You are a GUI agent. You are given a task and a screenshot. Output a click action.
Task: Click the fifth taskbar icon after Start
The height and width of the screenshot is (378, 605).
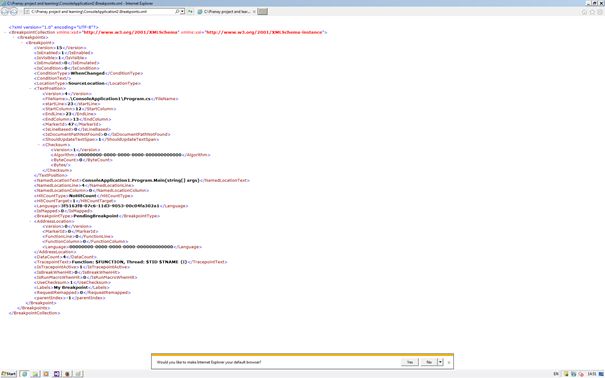[x=68, y=374]
